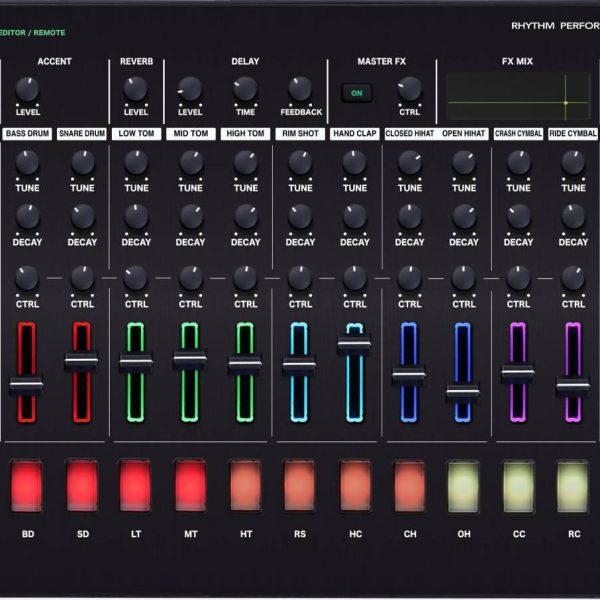Select the CLOSED HIHAT label
600x600 pixels.
point(409,134)
